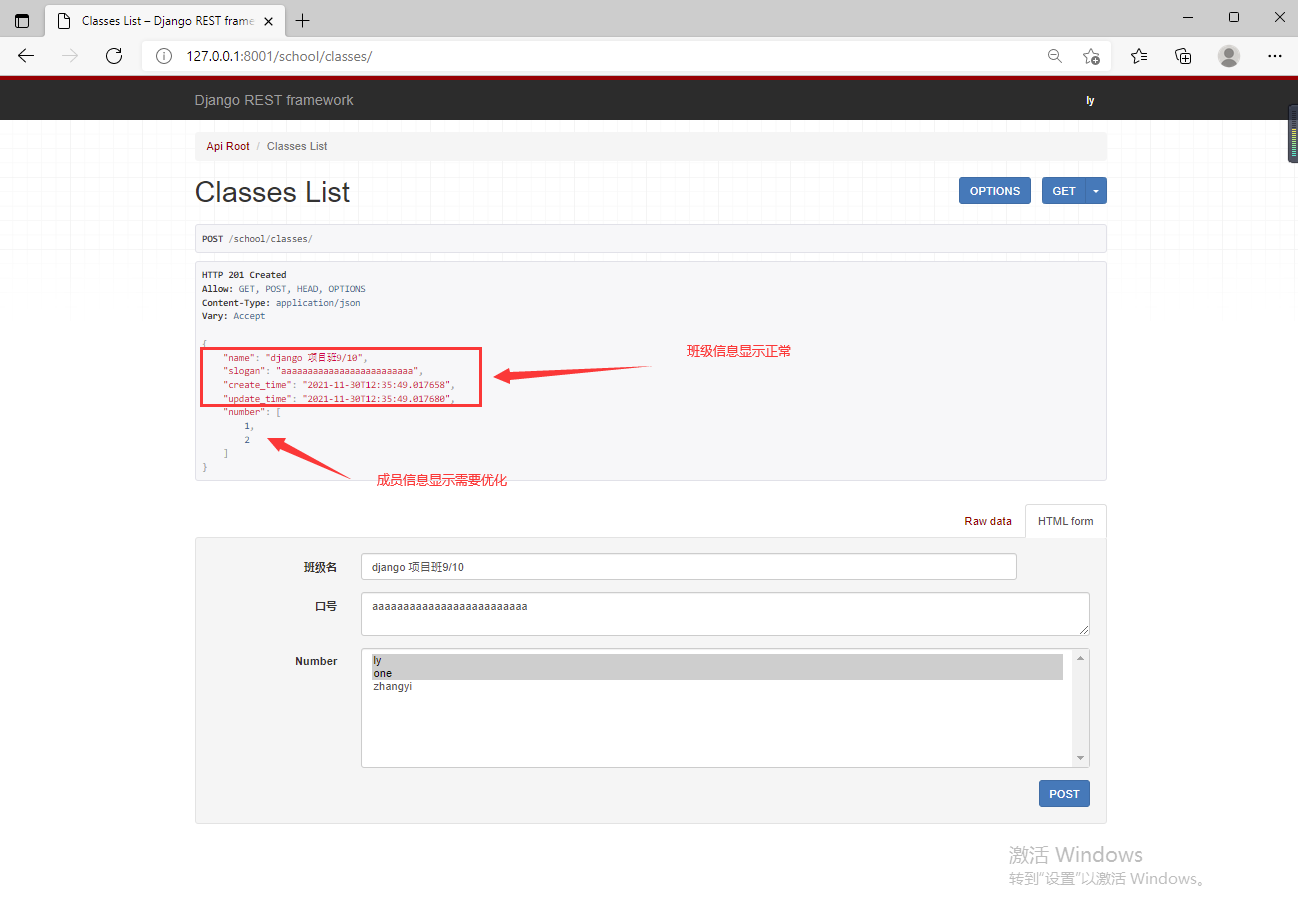Click the "number" JSON key
Image resolution: width=1298 pixels, height=914 pixels.
pyautogui.click(x=245, y=412)
